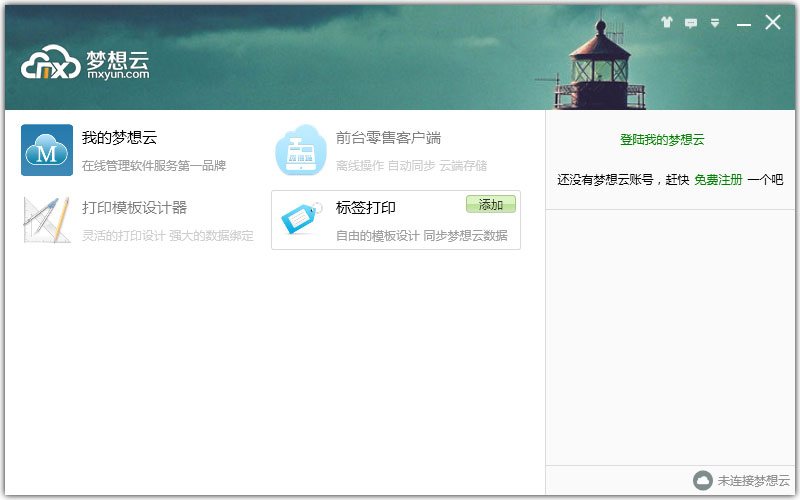Image resolution: width=800 pixels, height=500 pixels.
Task: Click the 灵活的打印设计 强大的数据绑定 description
Action: coord(167,235)
